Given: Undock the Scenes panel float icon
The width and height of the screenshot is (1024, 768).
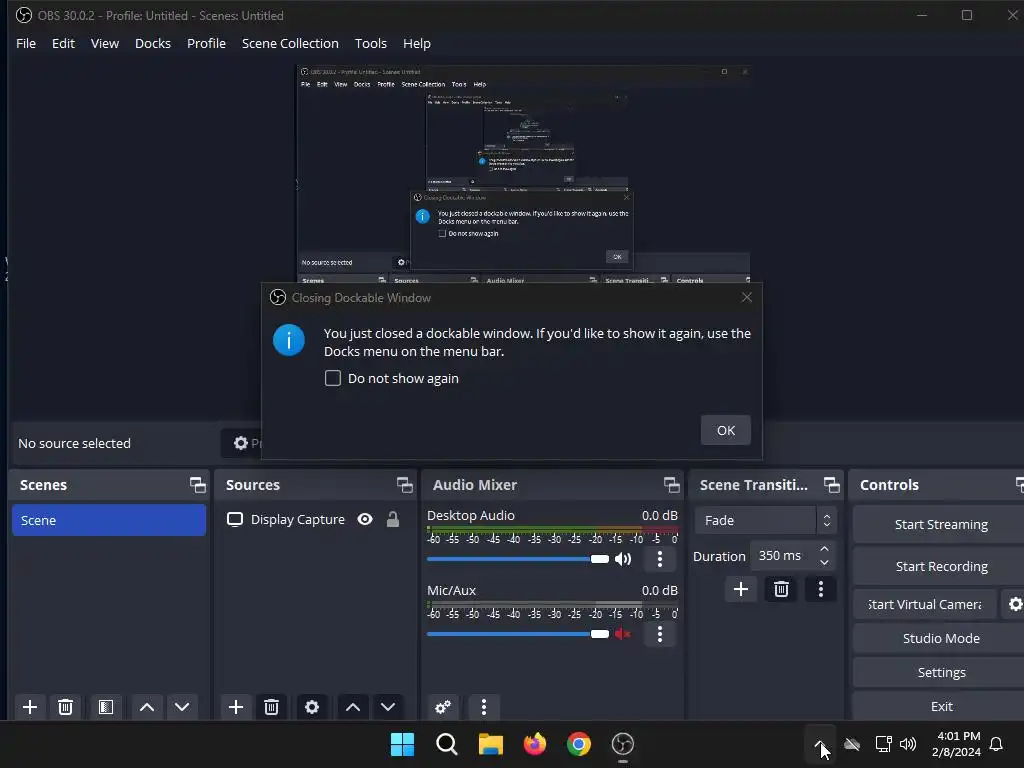Looking at the screenshot, I should [x=197, y=485].
